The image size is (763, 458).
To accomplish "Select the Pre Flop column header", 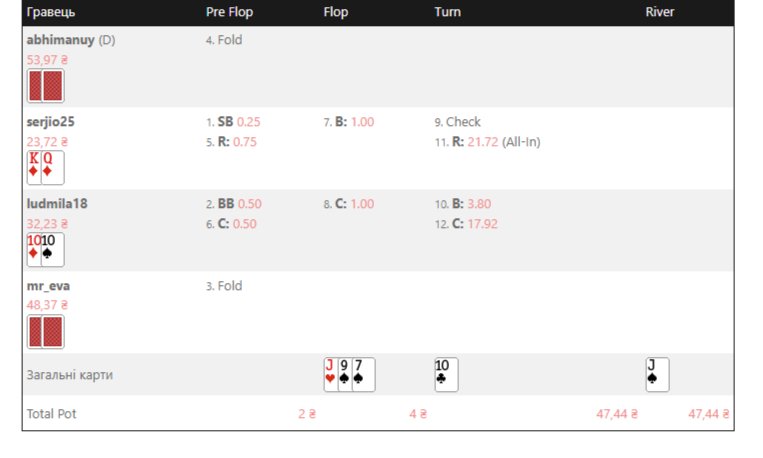I will click(229, 12).
